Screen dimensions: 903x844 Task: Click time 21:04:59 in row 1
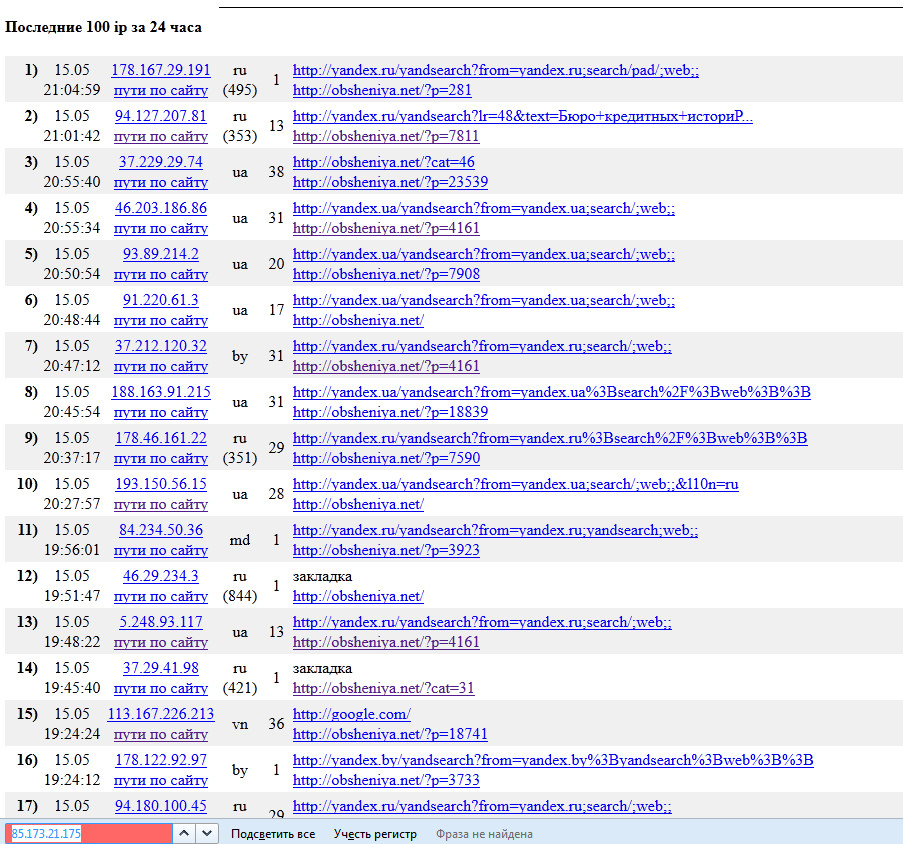[71, 90]
